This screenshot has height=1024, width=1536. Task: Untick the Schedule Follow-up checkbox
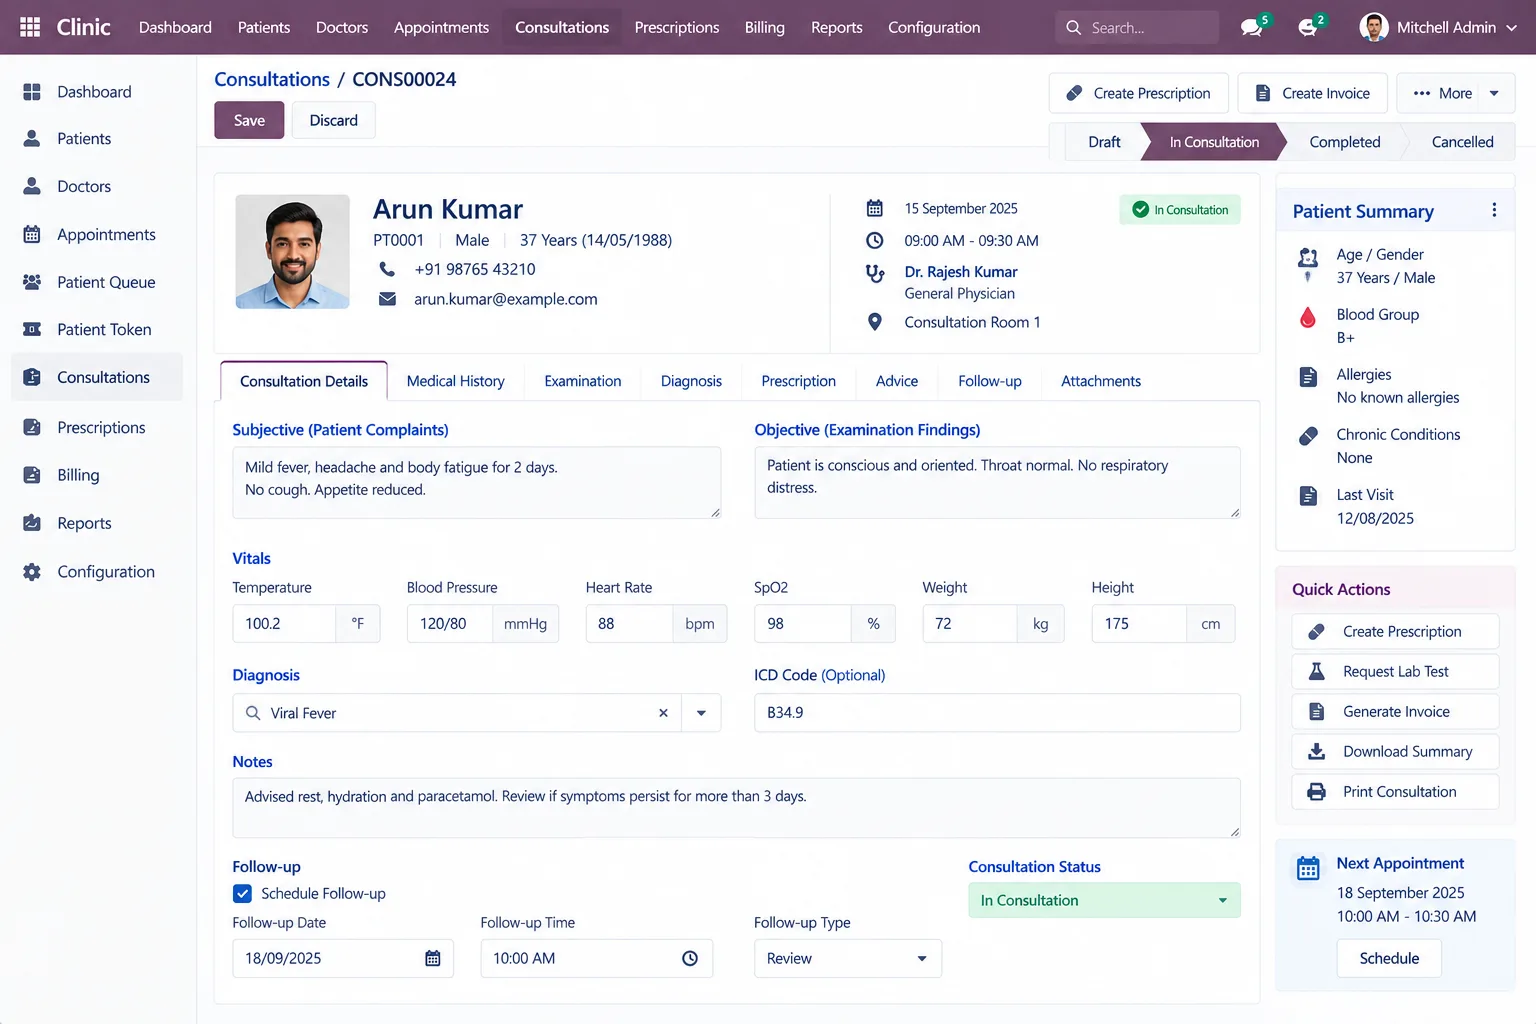[242, 893]
